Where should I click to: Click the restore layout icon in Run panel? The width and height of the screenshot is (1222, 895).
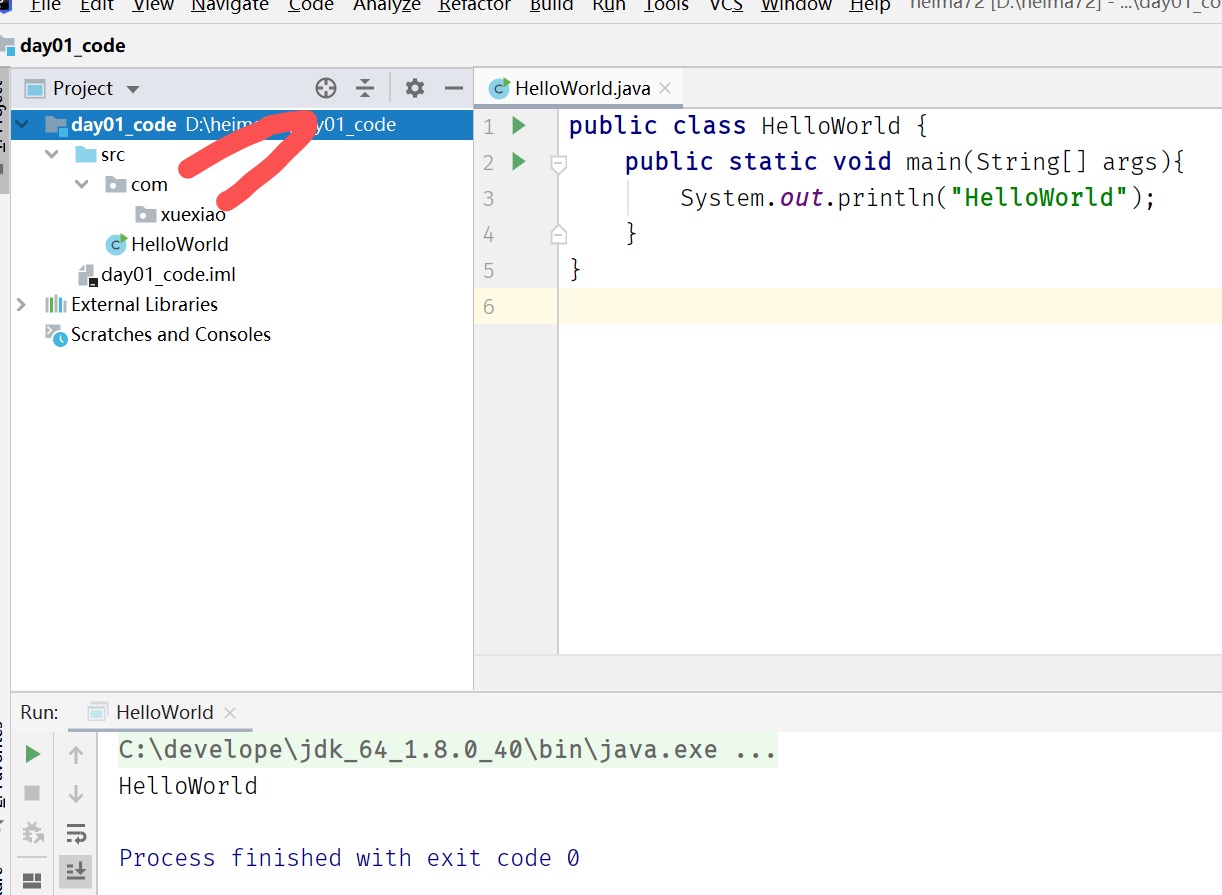click(x=33, y=881)
